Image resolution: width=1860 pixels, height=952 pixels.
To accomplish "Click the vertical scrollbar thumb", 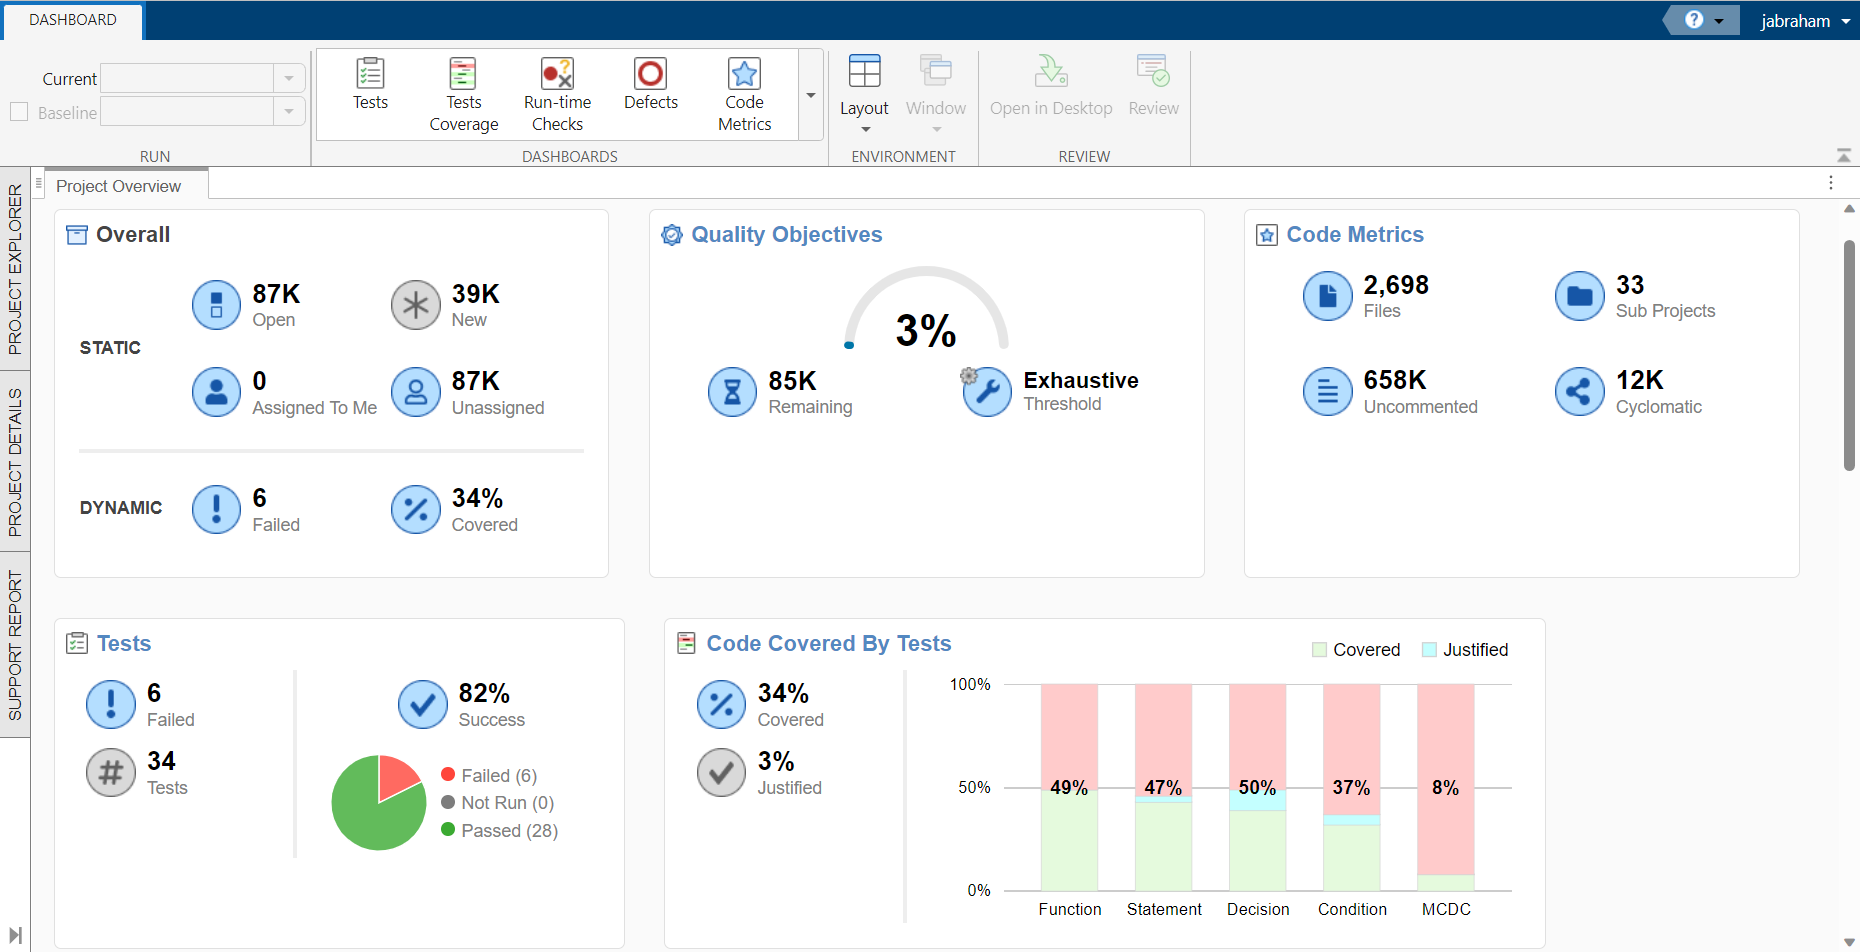I will tap(1849, 355).
